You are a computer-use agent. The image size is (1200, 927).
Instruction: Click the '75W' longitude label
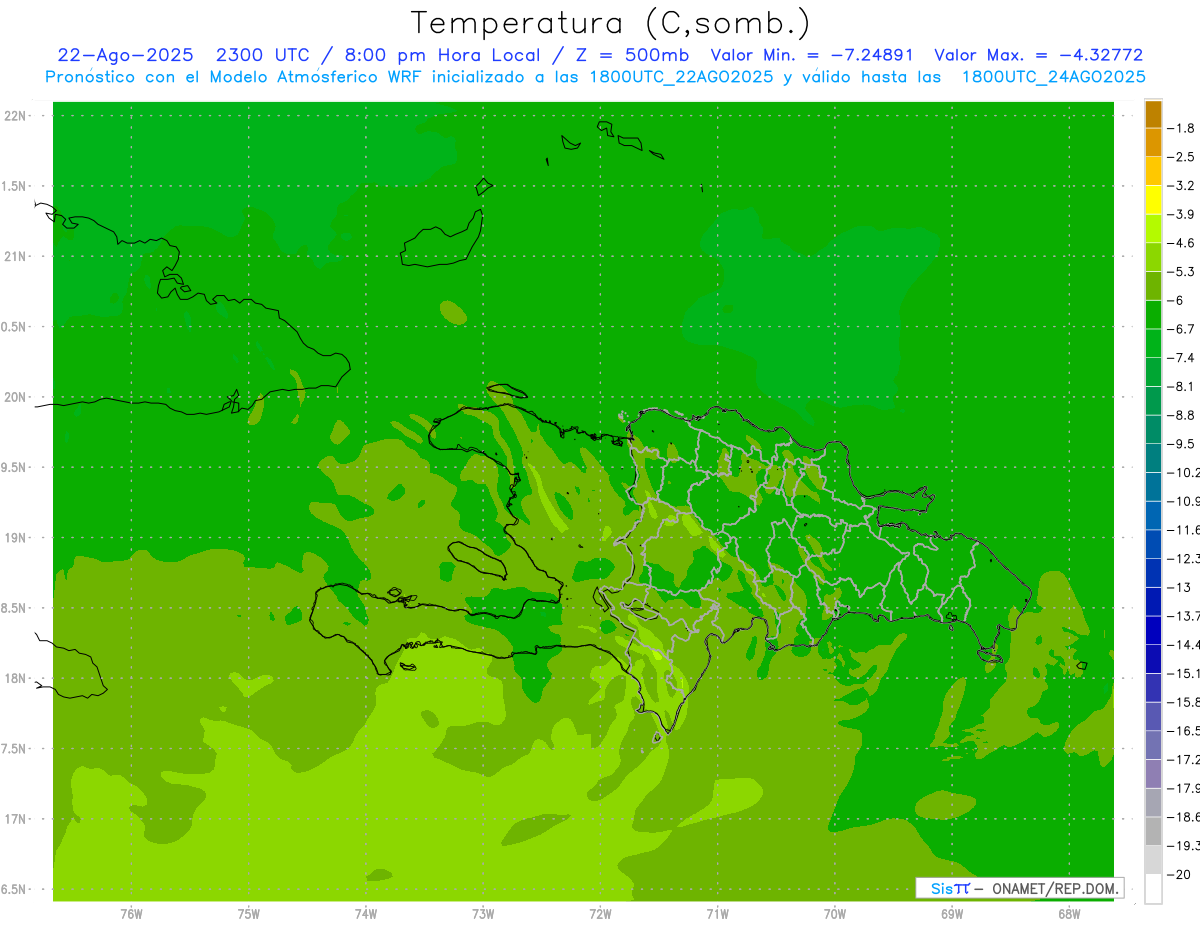click(x=249, y=914)
